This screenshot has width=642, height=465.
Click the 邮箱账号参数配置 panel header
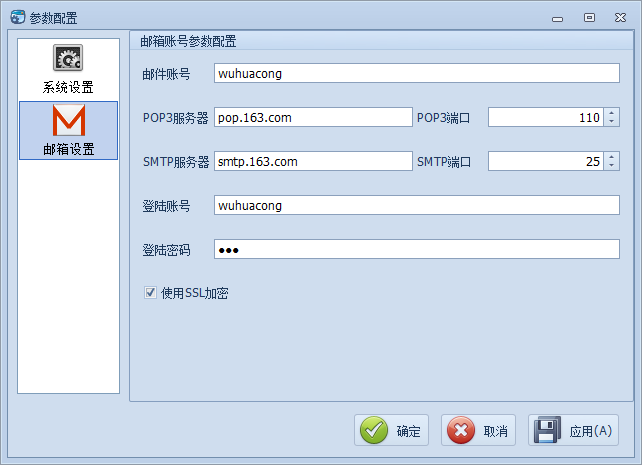coord(382,41)
